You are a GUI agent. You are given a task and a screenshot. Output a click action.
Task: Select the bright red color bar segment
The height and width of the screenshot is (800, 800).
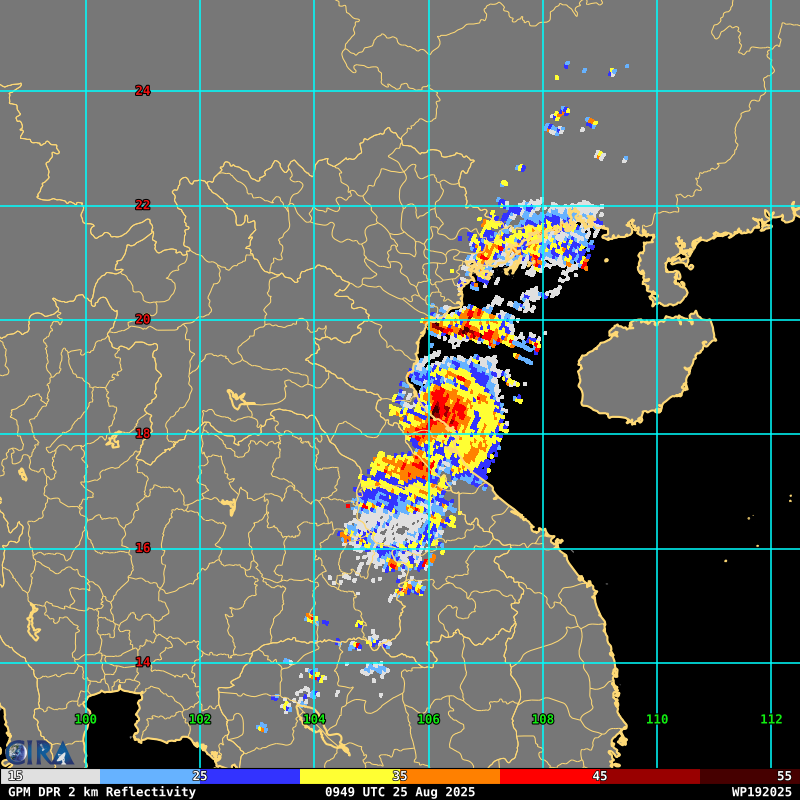[550, 777]
